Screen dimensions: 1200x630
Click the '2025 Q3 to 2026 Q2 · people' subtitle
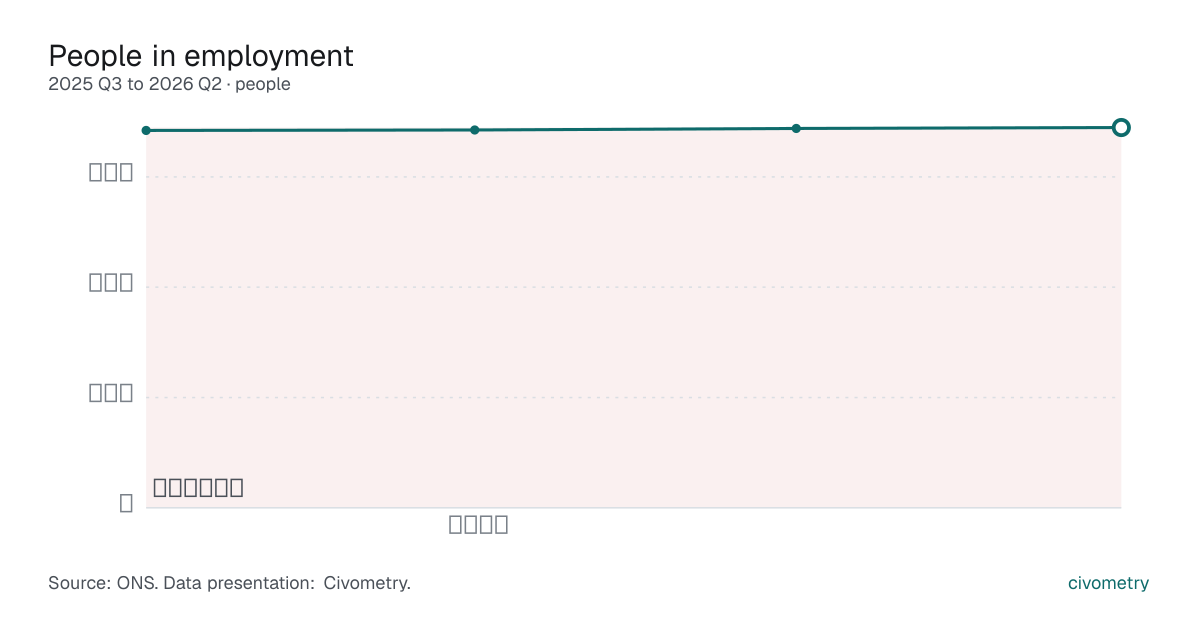tap(169, 84)
